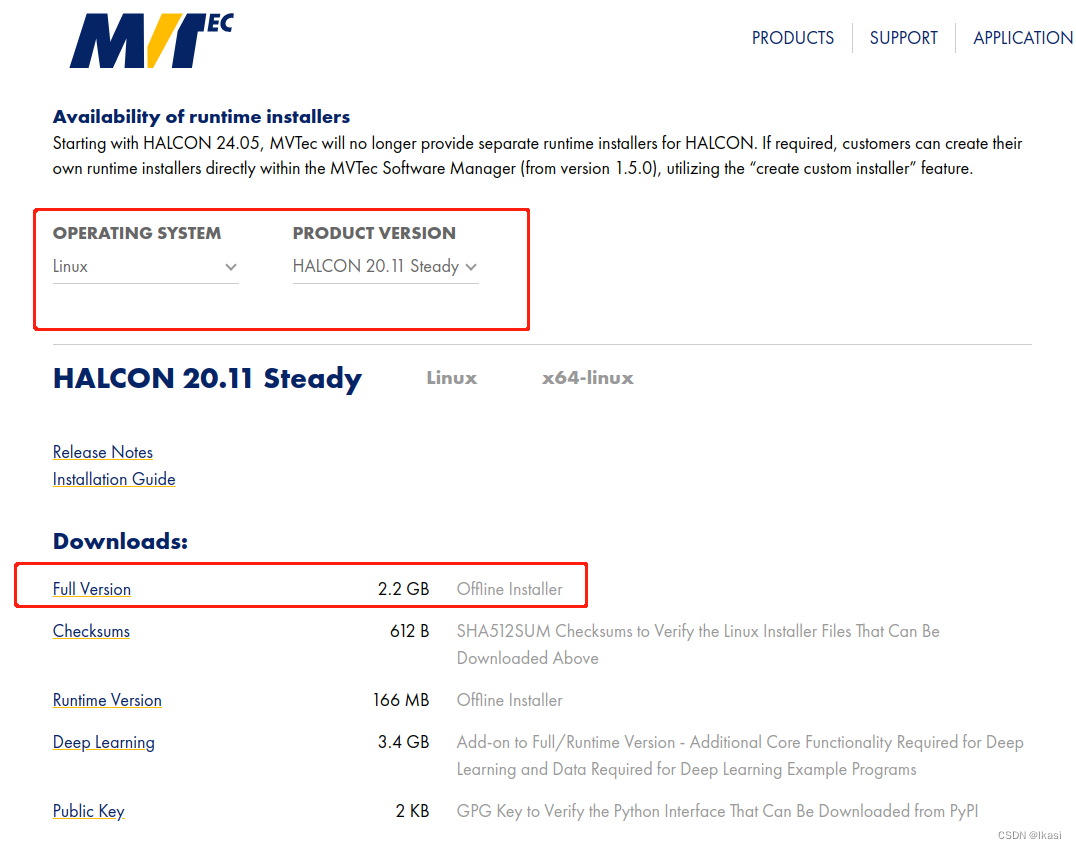
Task: Click the 'Downloads:' heading
Action: pos(120,542)
